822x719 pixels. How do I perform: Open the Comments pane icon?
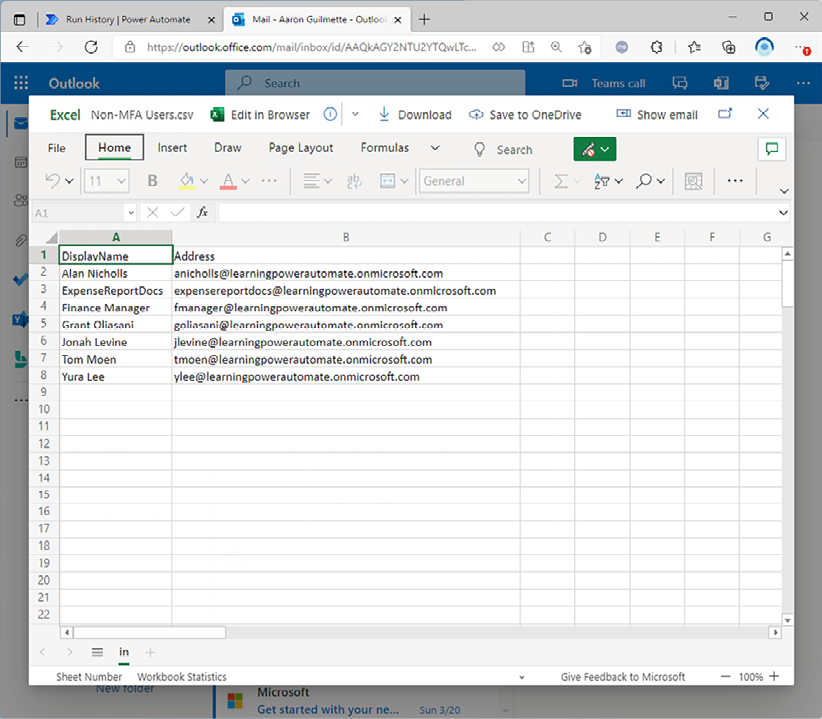[771, 149]
